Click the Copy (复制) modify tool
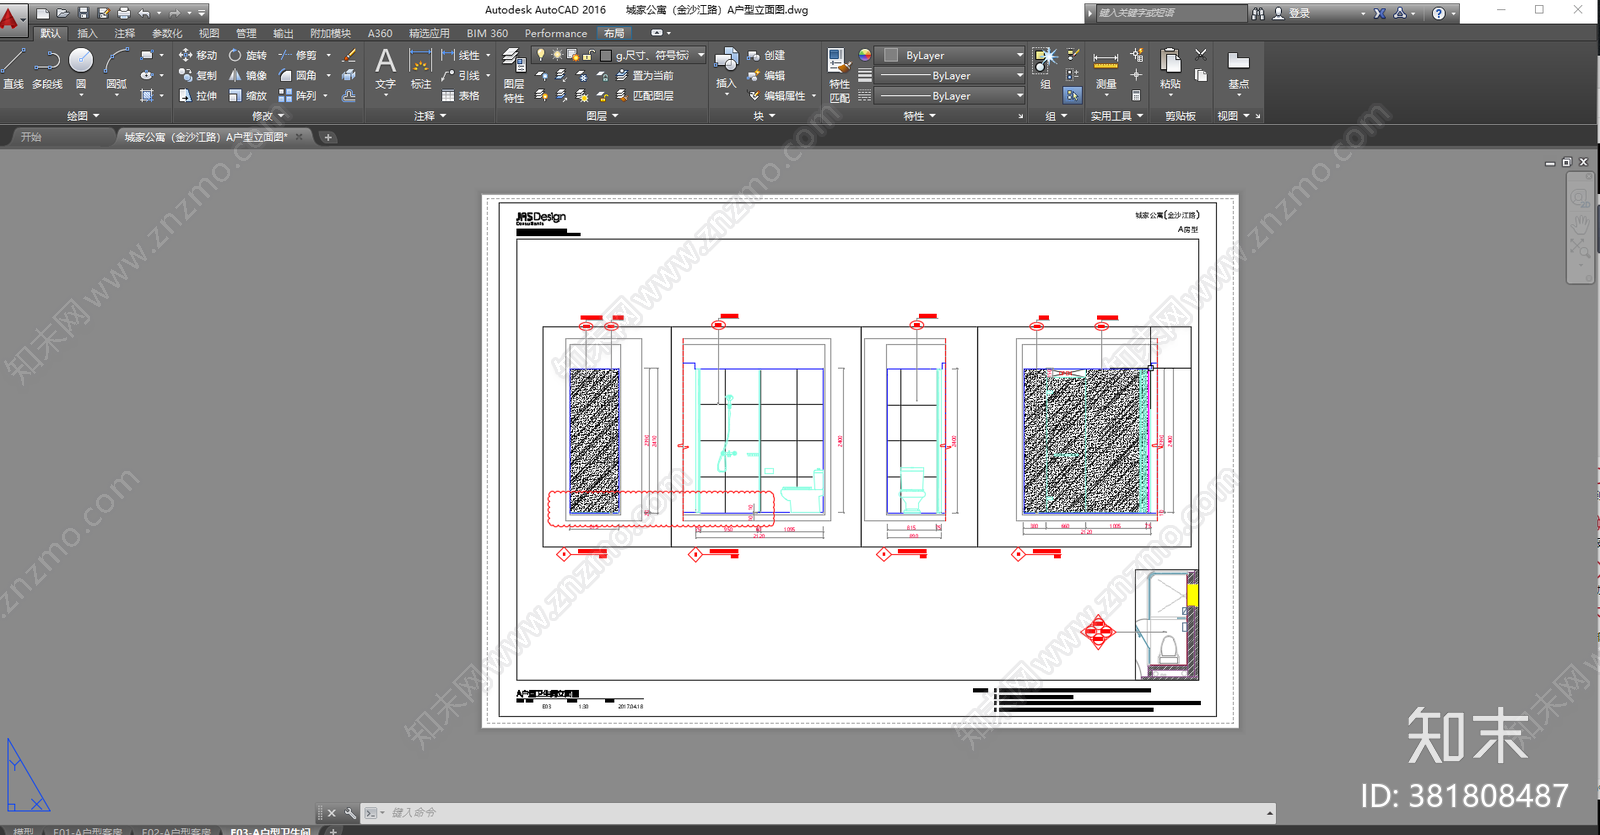The image size is (1600, 835). click(198, 75)
